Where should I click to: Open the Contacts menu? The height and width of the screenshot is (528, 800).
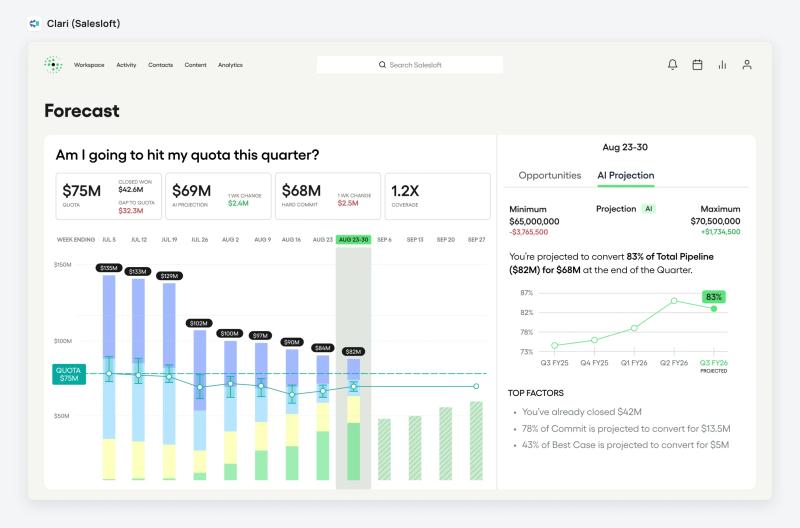[160, 65]
